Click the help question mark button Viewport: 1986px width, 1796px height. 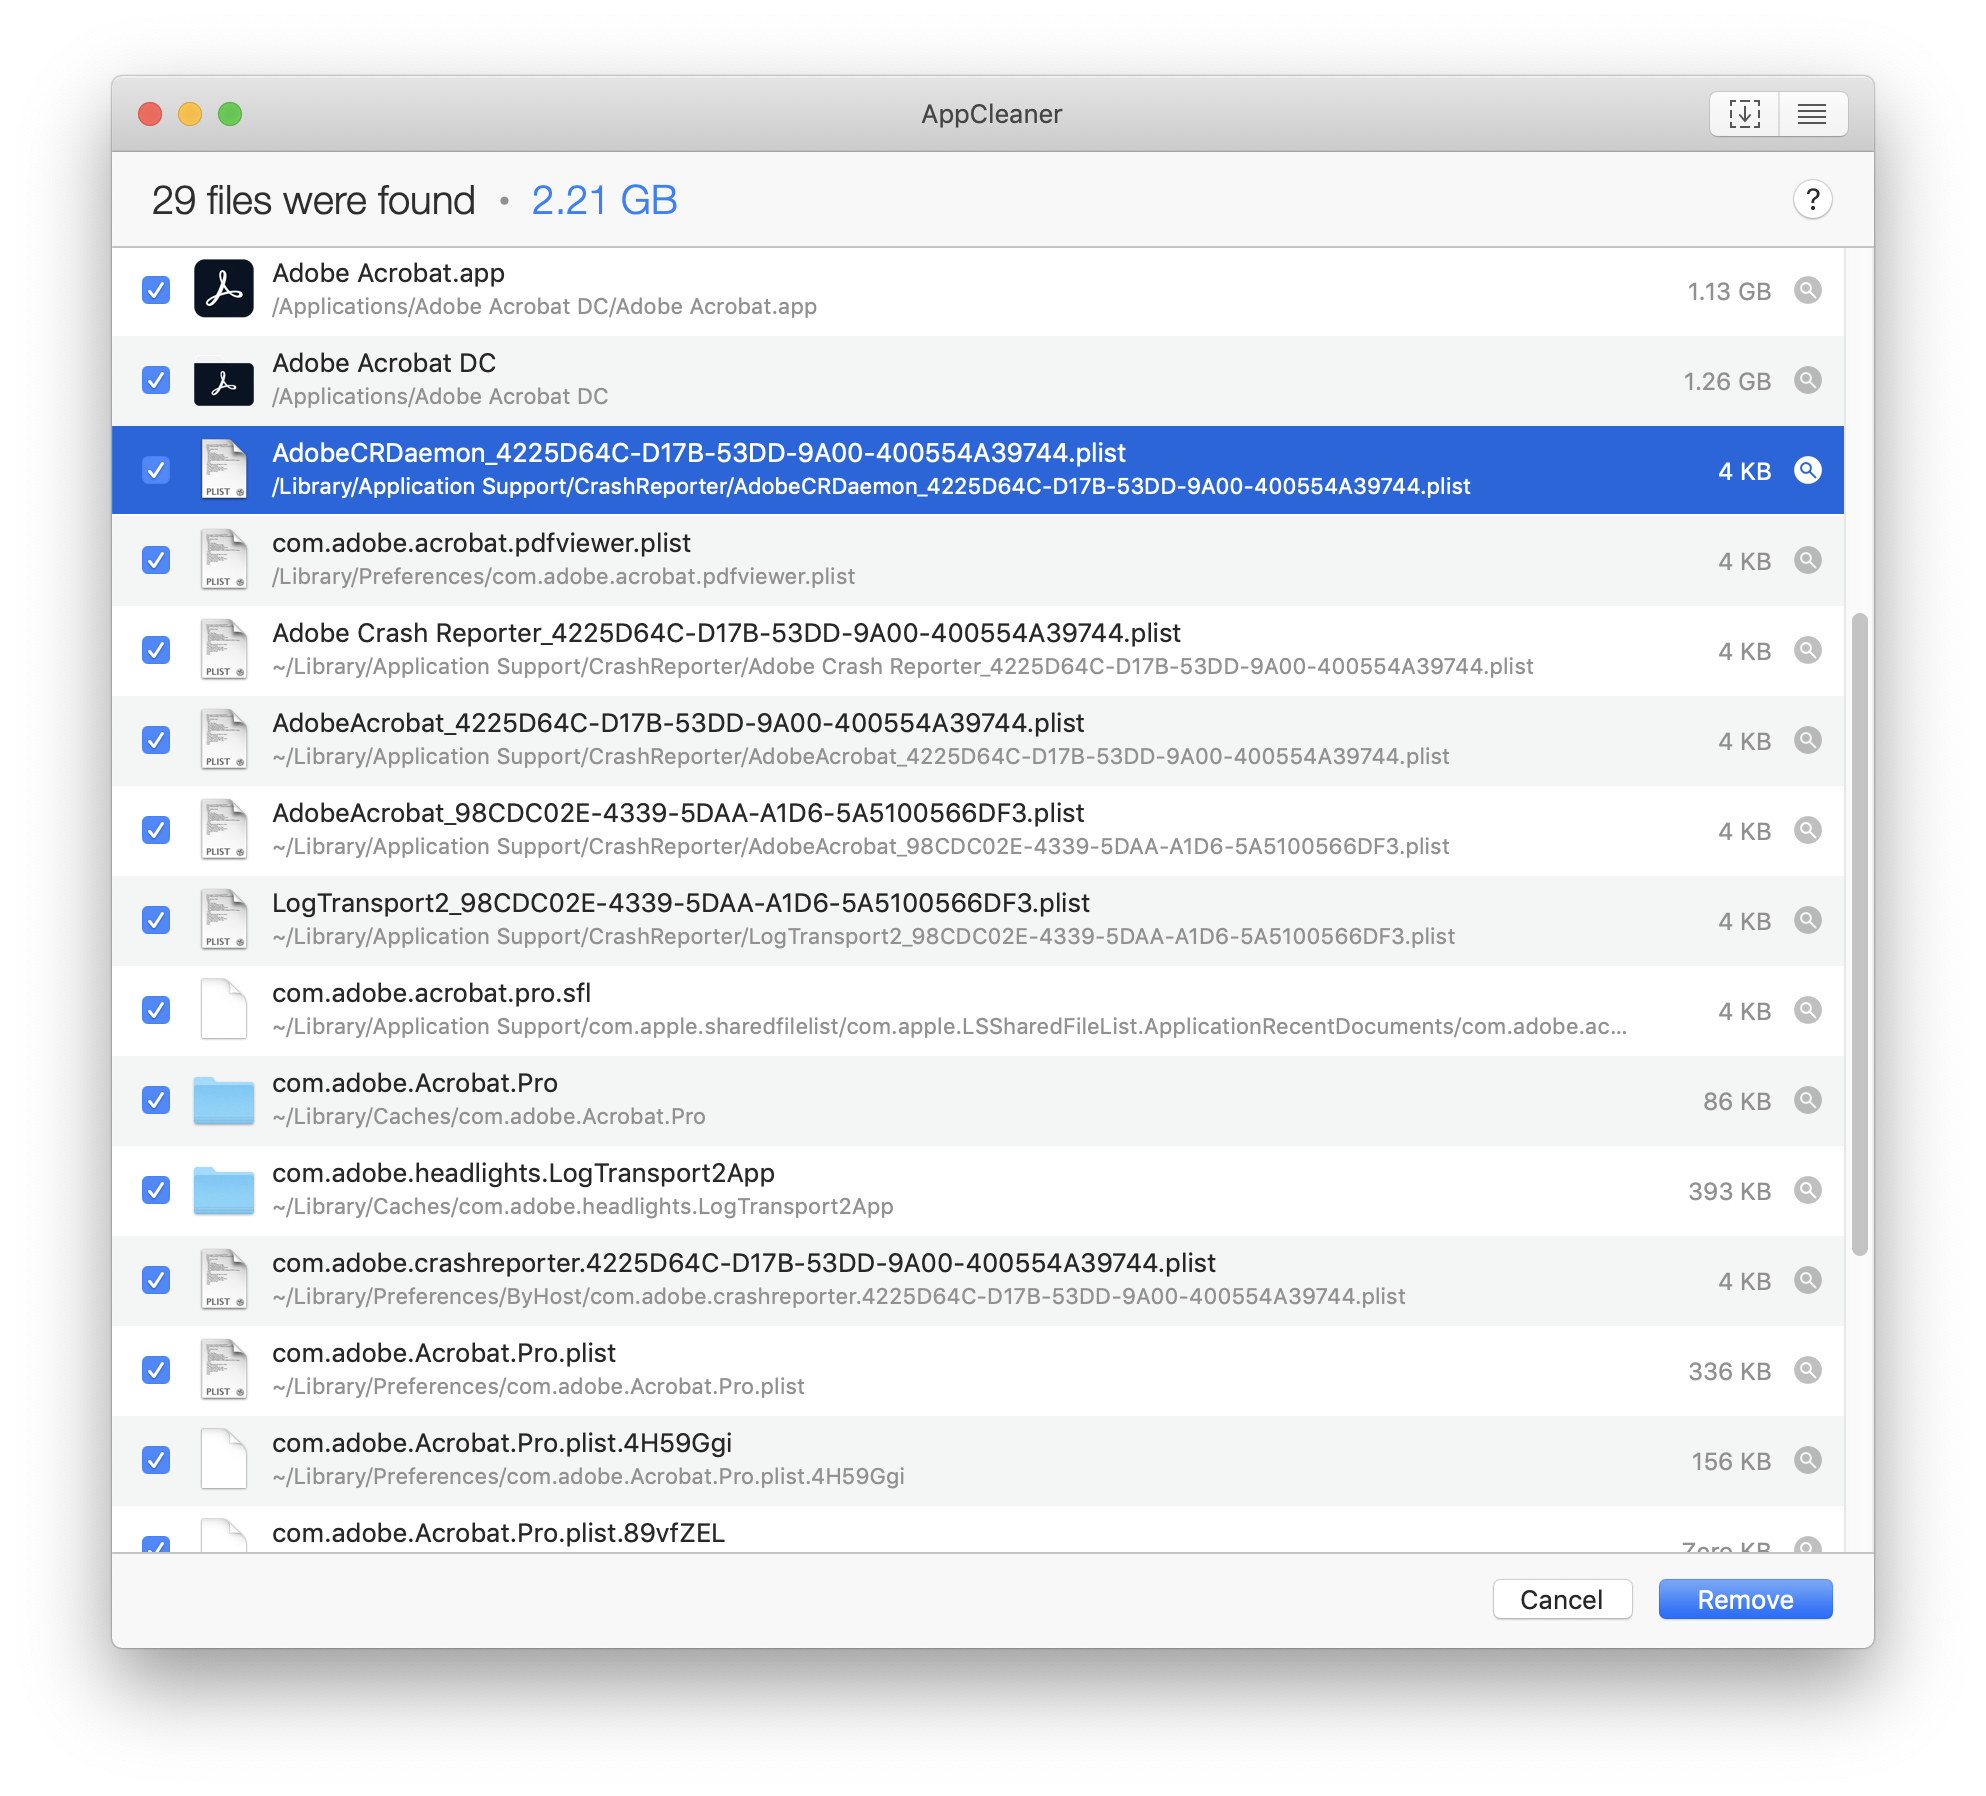click(x=1812, y=200)
